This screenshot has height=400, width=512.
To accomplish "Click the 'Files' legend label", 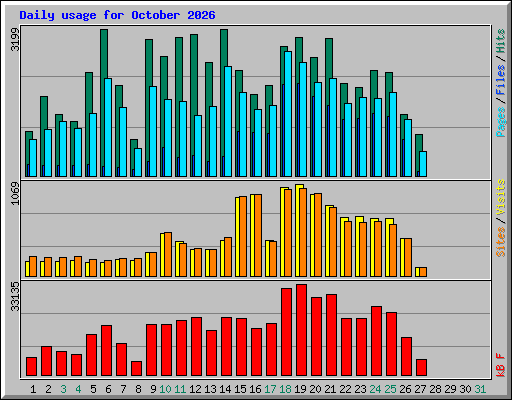I will [x=500, y=79].
